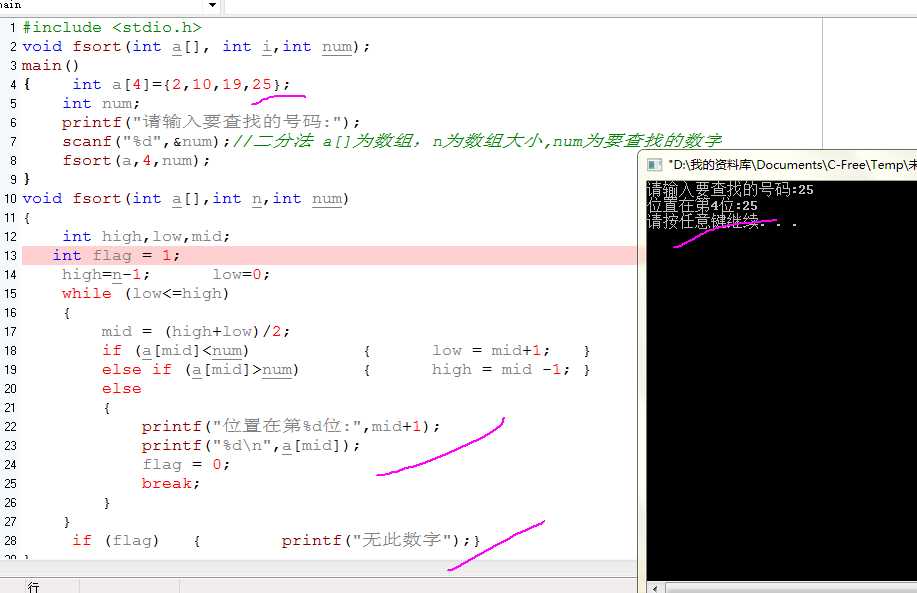
Task: Click the console's horizontal scrollbar track
Action: click(791, 588)
